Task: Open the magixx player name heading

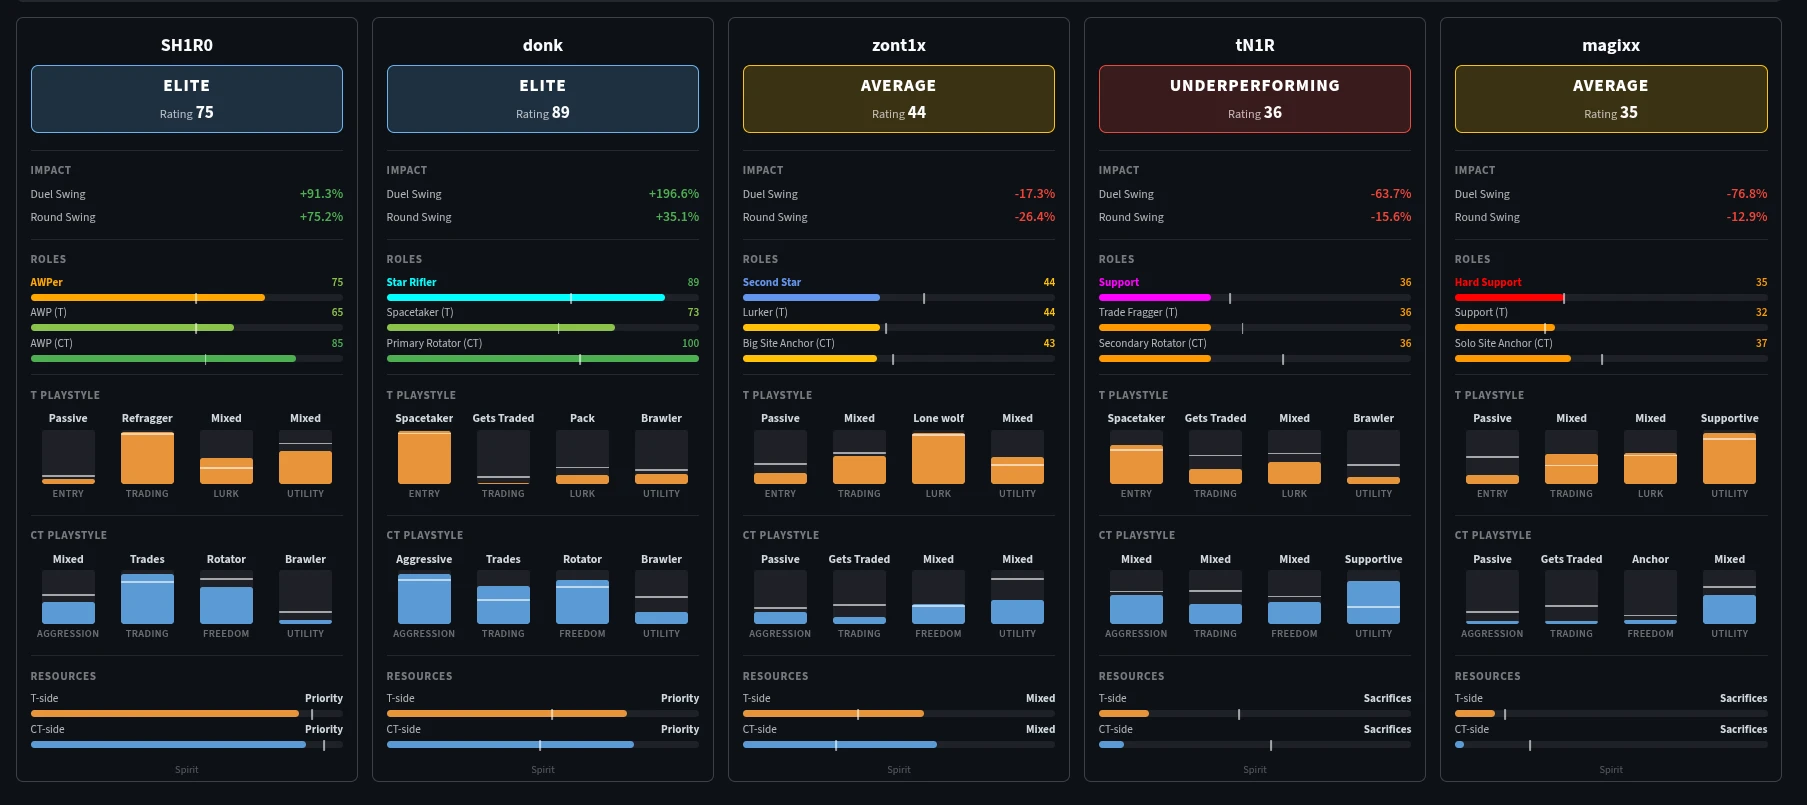Action: click(1610, 45)
